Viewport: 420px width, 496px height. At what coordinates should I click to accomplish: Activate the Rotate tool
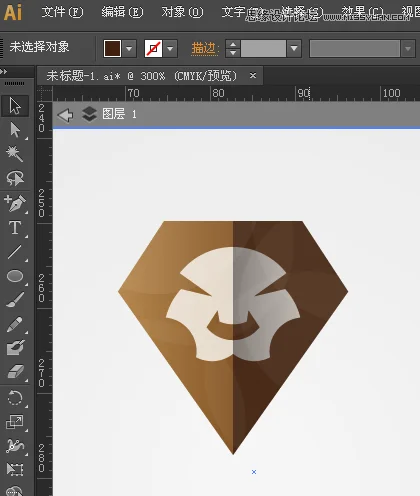tap(15, 398)
